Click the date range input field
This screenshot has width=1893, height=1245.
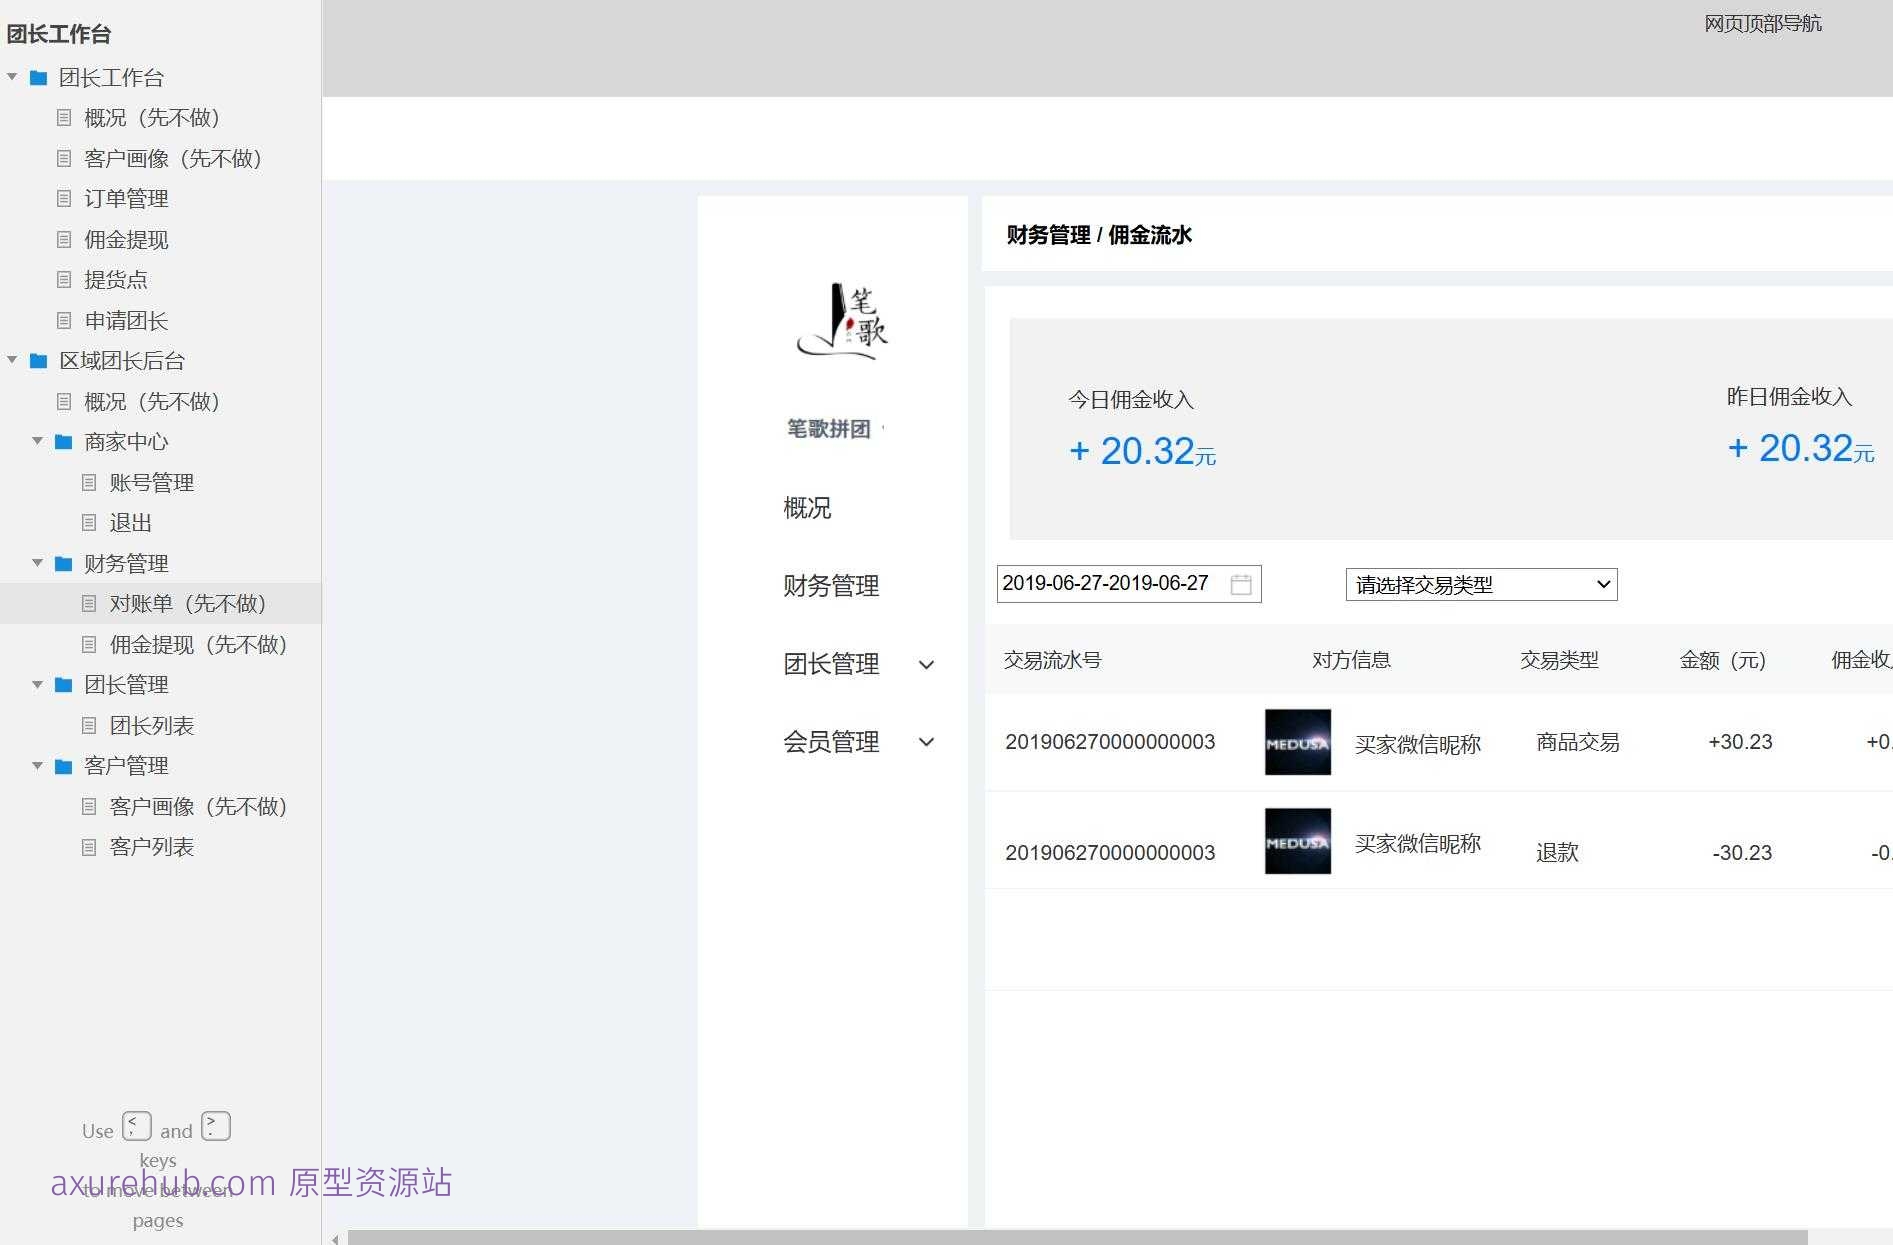click(x=1105, y=583)
